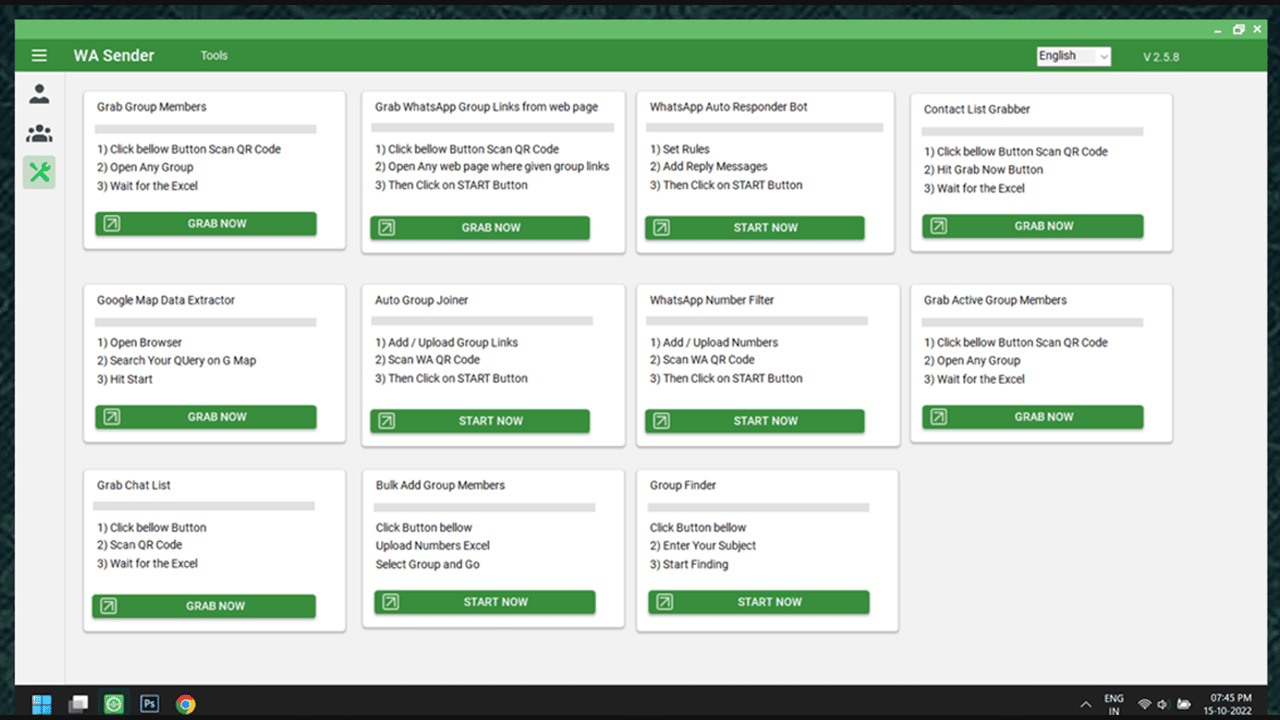The width and height of the screenshot is (1280, 720).
Task: Click GRAB NOW under Grab Group Members
Action: [x=206, y=224]
